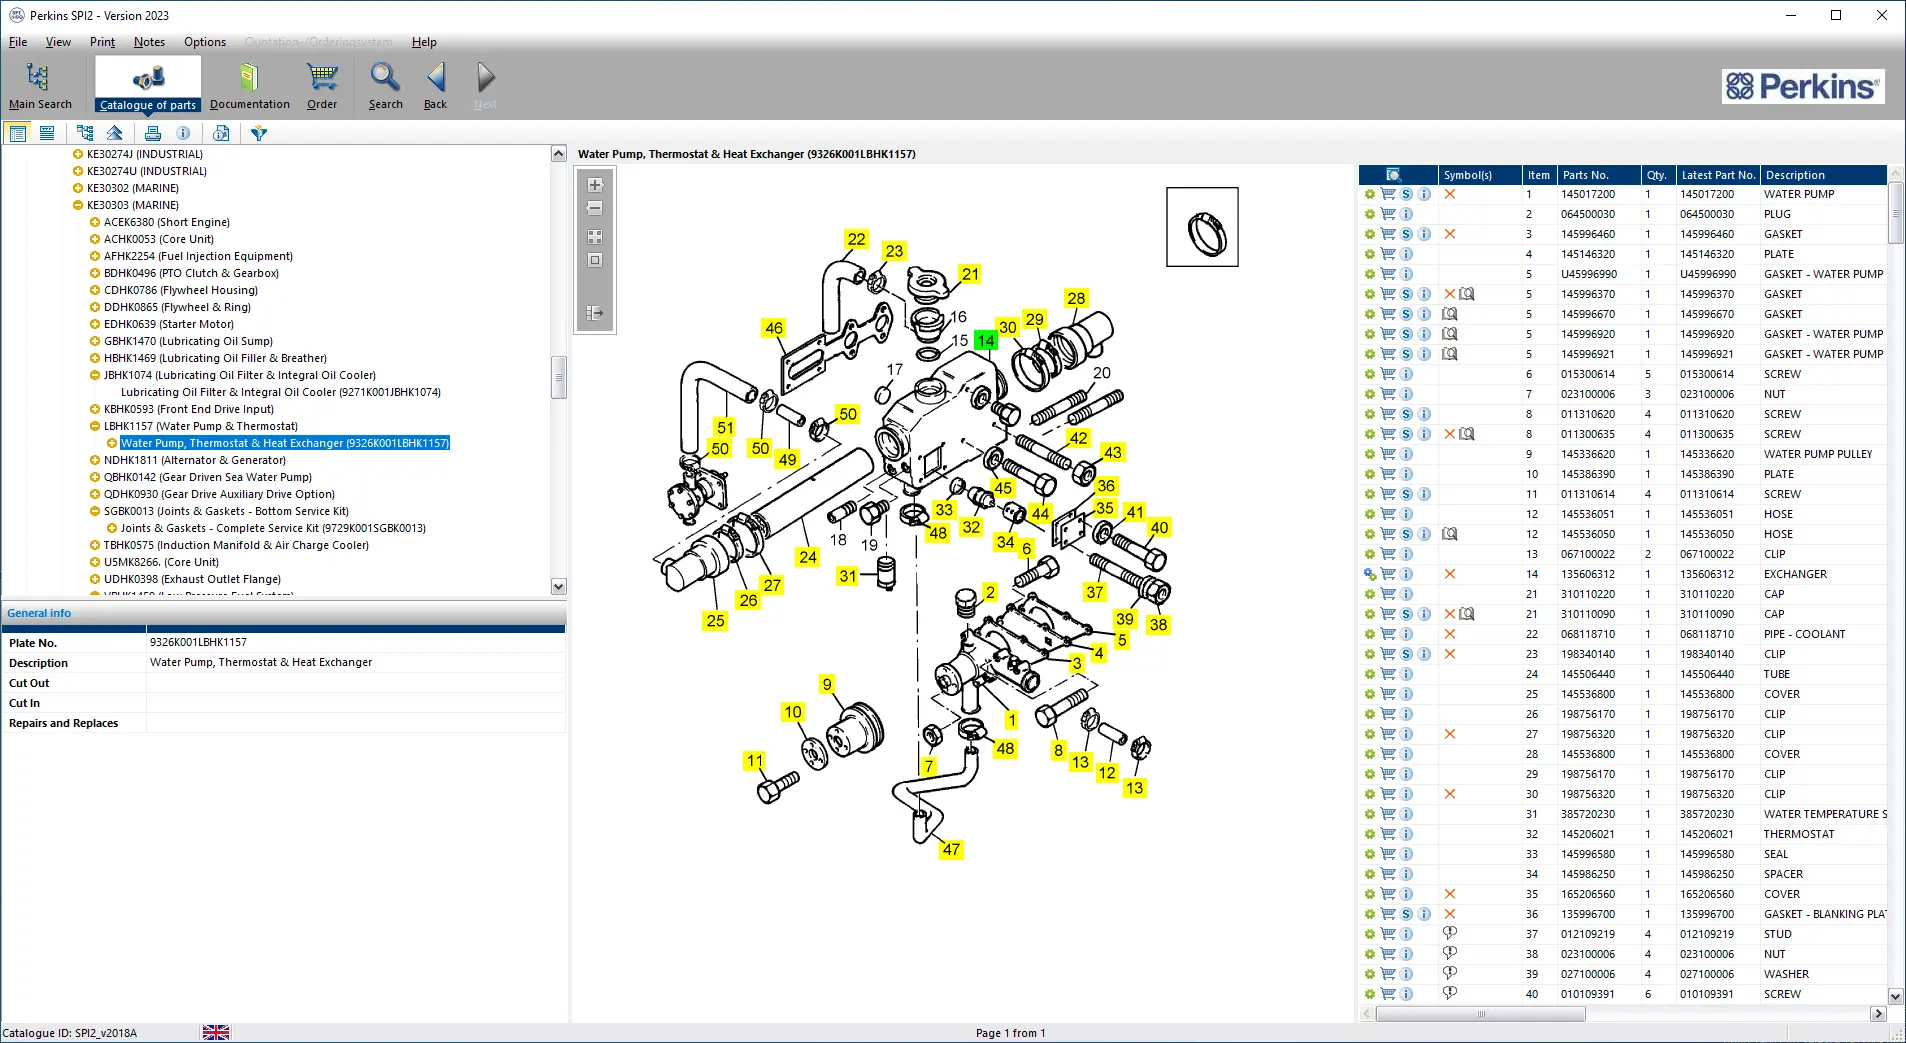Click the search icon in the parts table header
This screenshot has width=1906, height=1043.
(1394, 175)
